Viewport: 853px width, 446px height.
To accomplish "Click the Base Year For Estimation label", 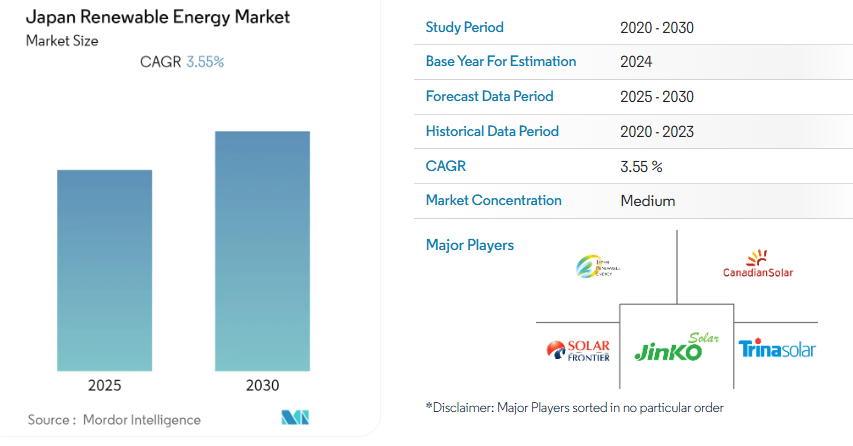I will click(x=500, y=61).
